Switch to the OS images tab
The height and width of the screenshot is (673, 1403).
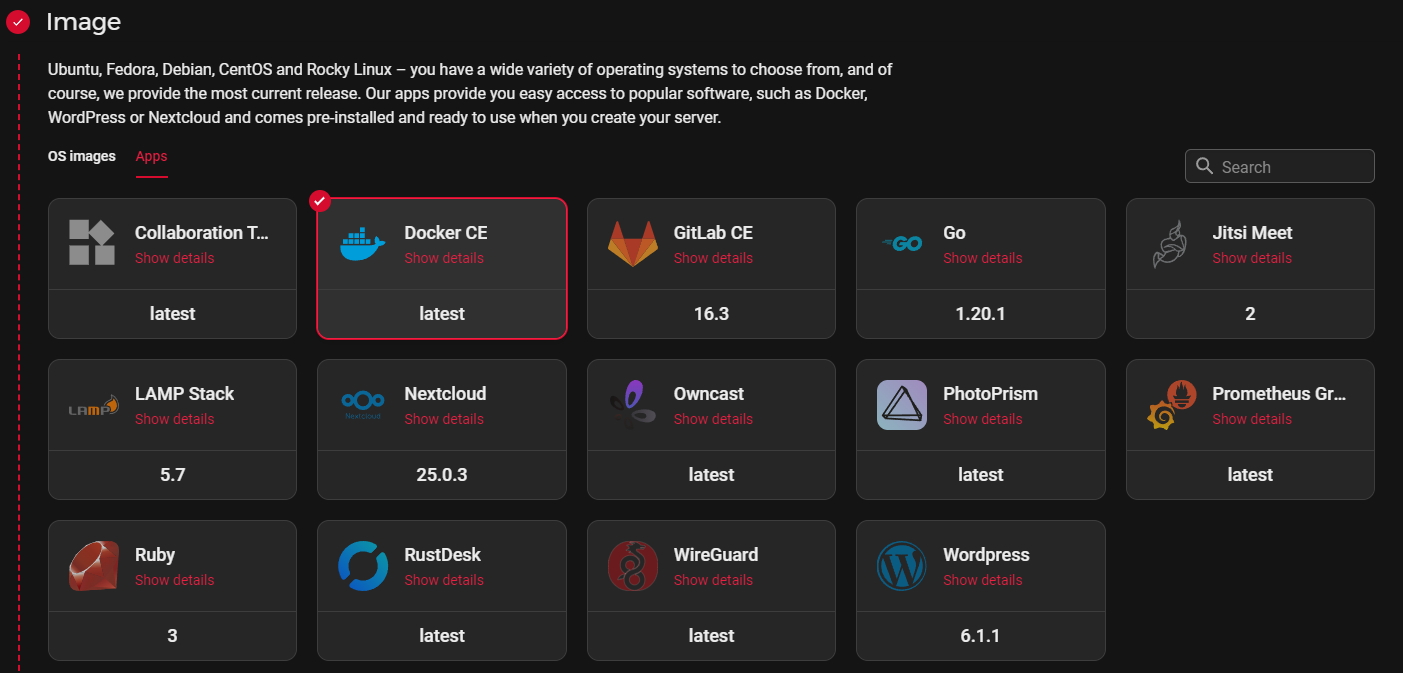coord(82,157)
